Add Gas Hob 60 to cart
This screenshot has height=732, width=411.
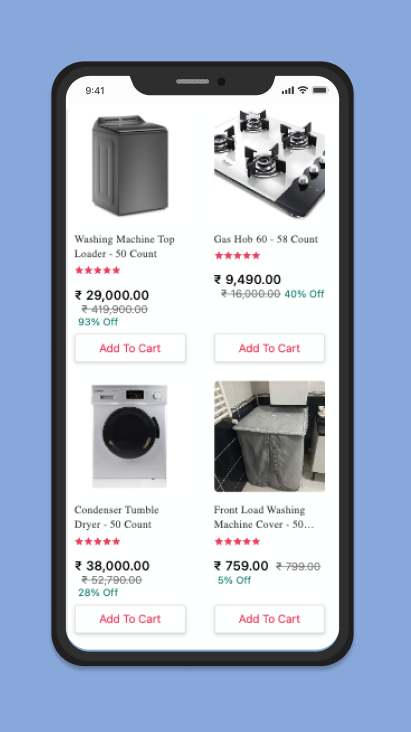tap(269, 348)
